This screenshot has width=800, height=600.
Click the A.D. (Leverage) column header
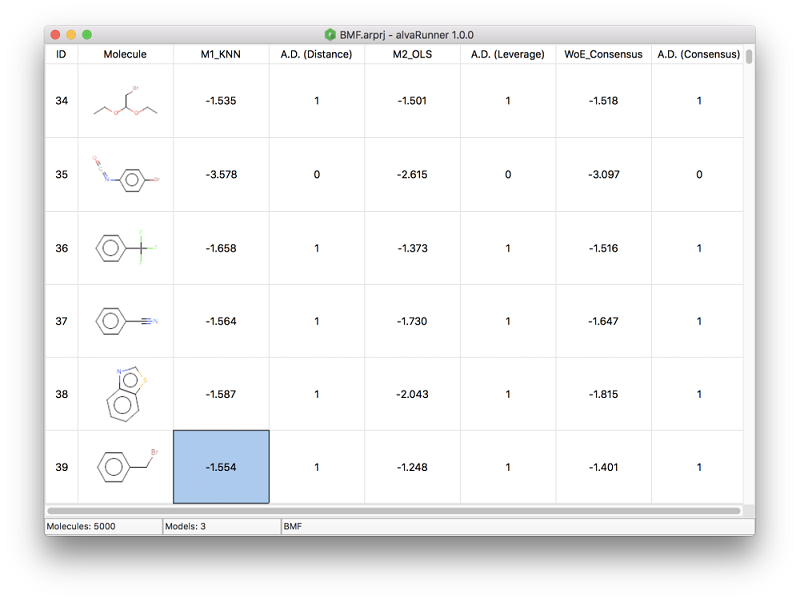pos(507,54)
